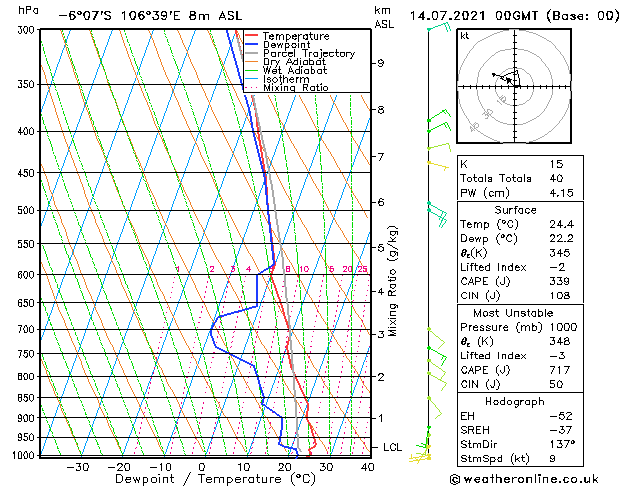The height and width of the screenshot is (486, 629).
Task: Click the mixing ratio label 25
Action: coord(362,269)
